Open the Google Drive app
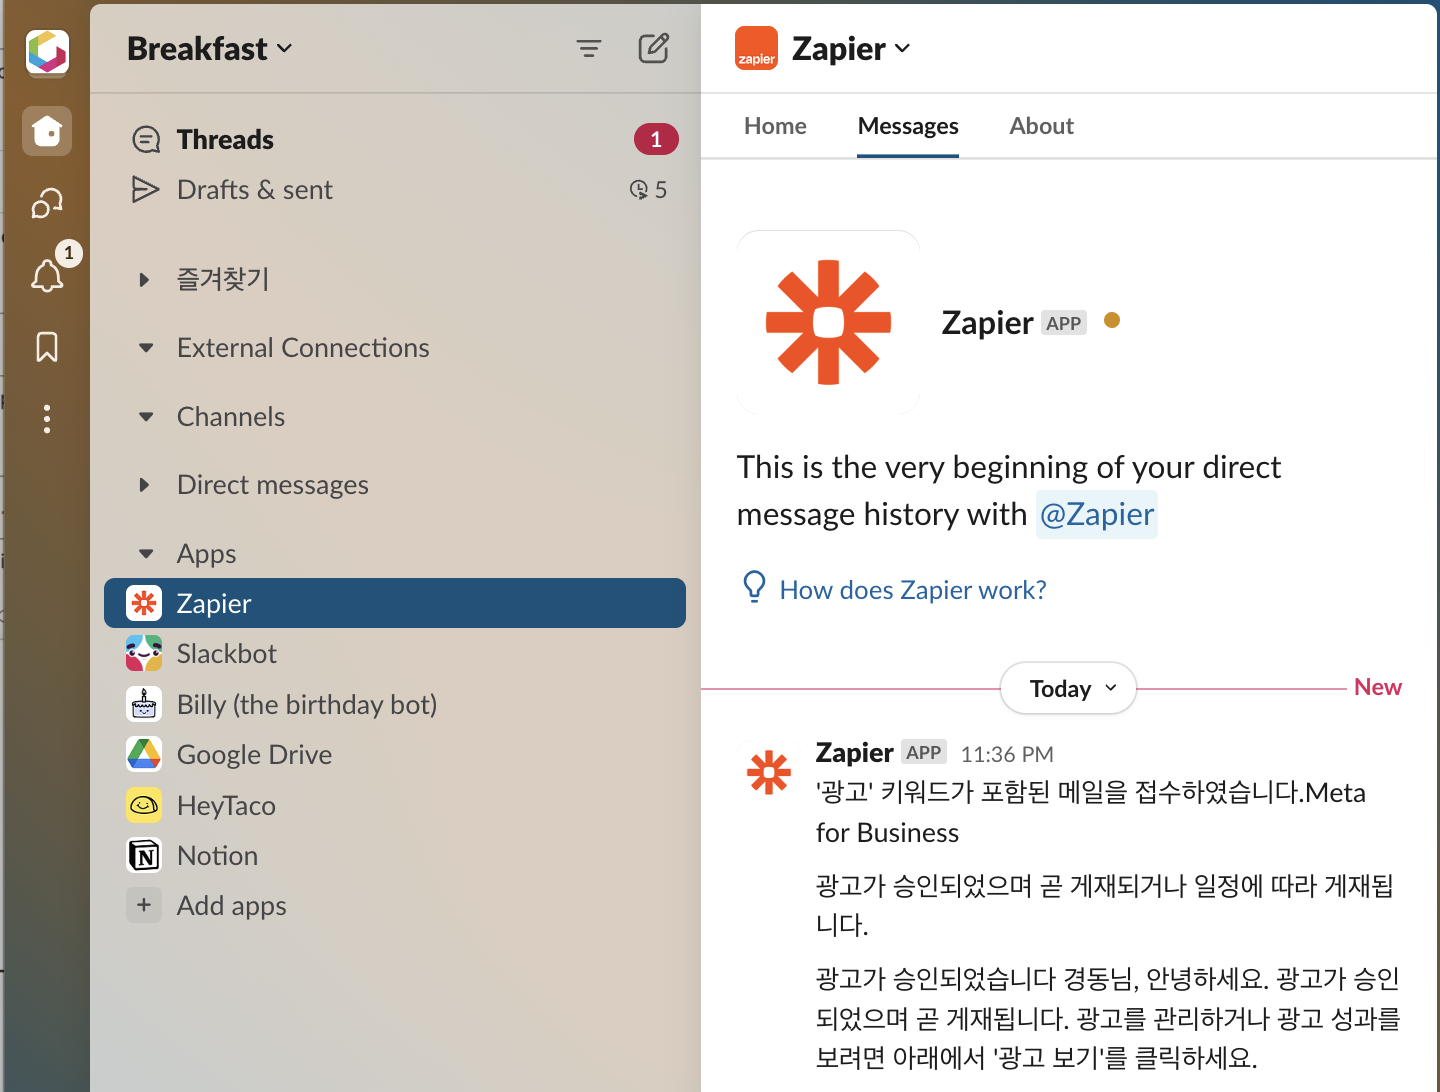1440x1092 pixels. click(395, 754)
